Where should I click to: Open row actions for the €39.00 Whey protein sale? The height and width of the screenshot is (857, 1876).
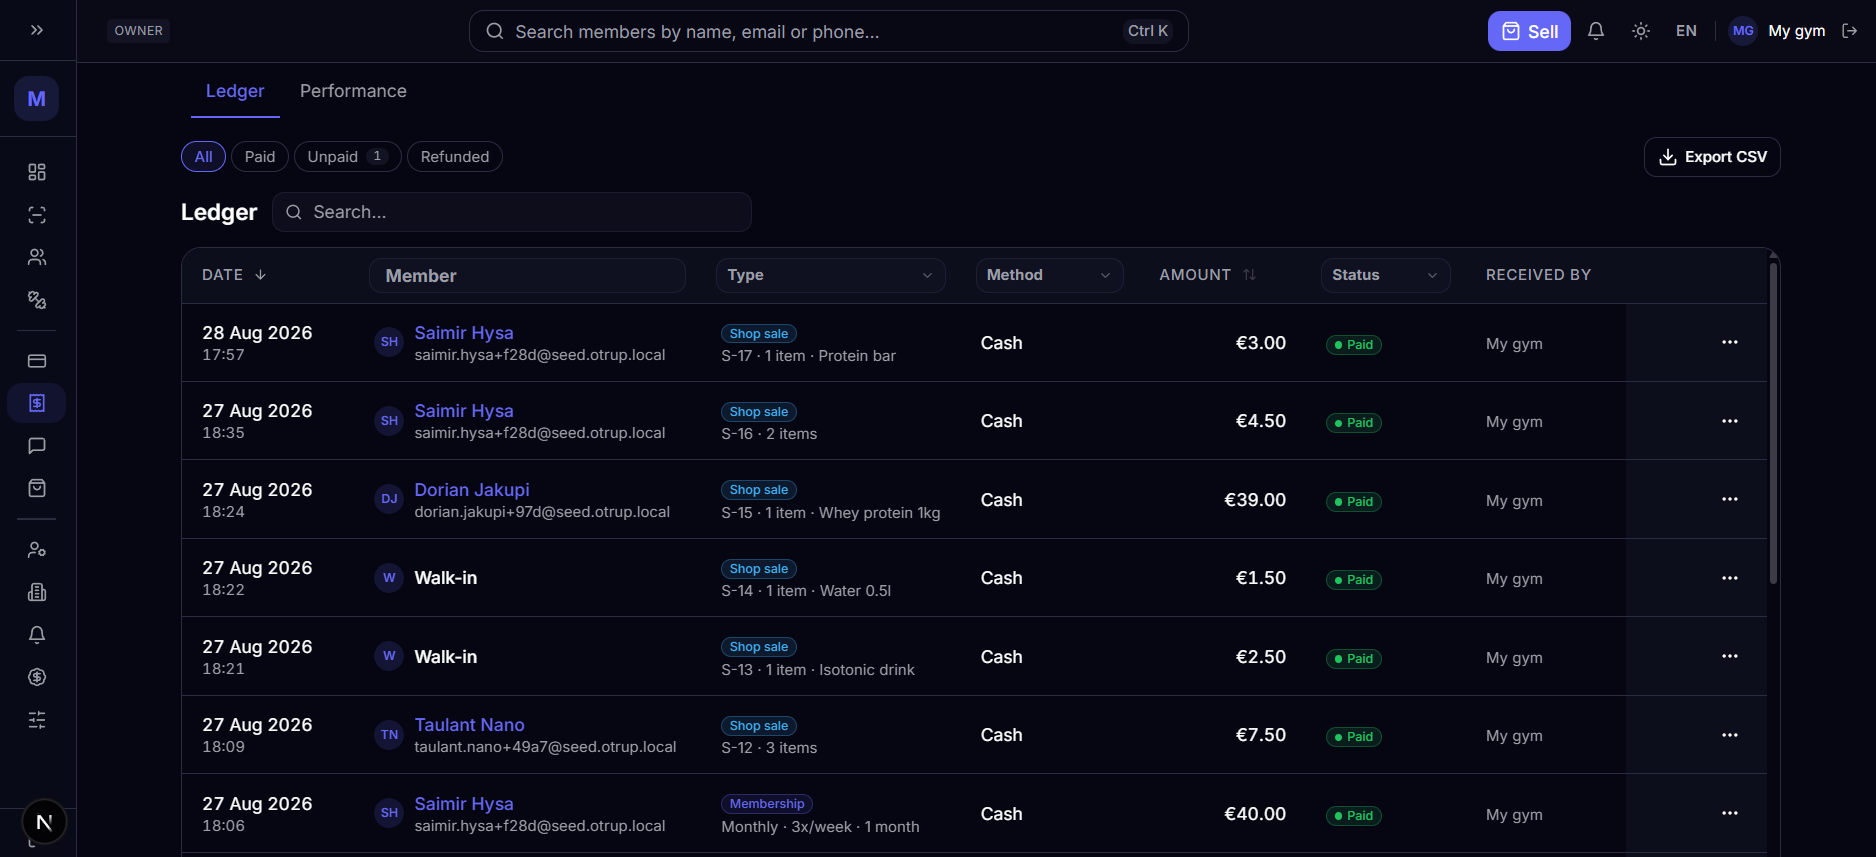(x=1730, y=499)
